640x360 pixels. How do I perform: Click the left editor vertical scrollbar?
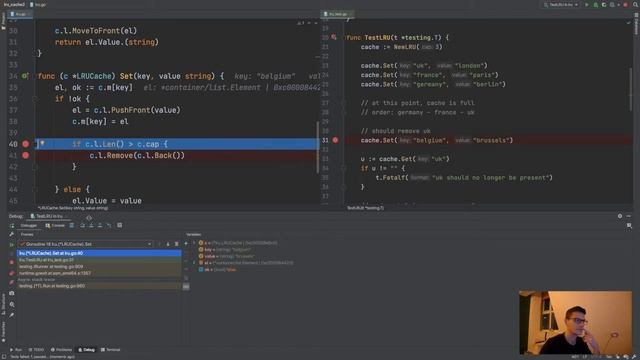(x=318, y=147)
